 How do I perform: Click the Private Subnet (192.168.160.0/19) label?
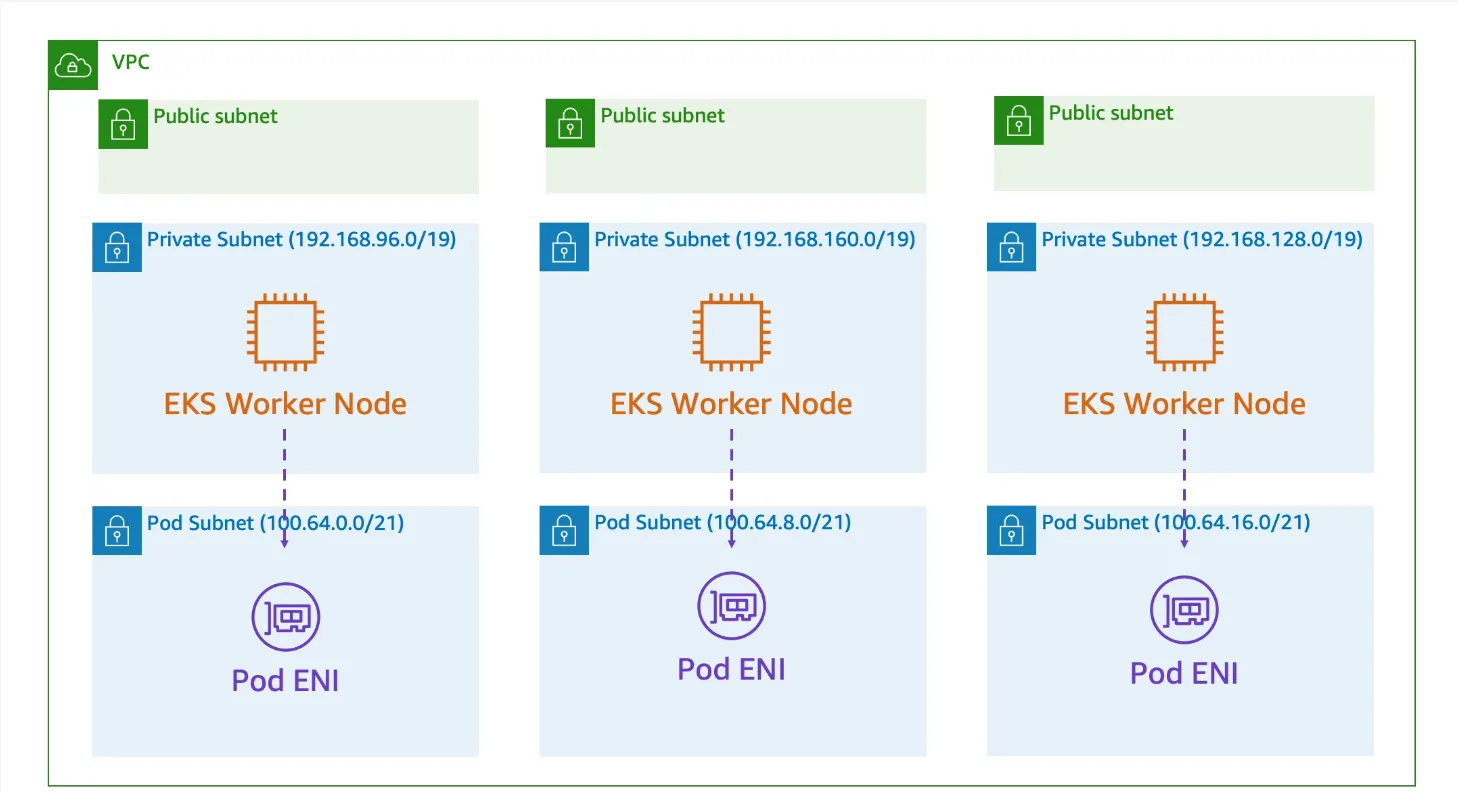(755, 240)
